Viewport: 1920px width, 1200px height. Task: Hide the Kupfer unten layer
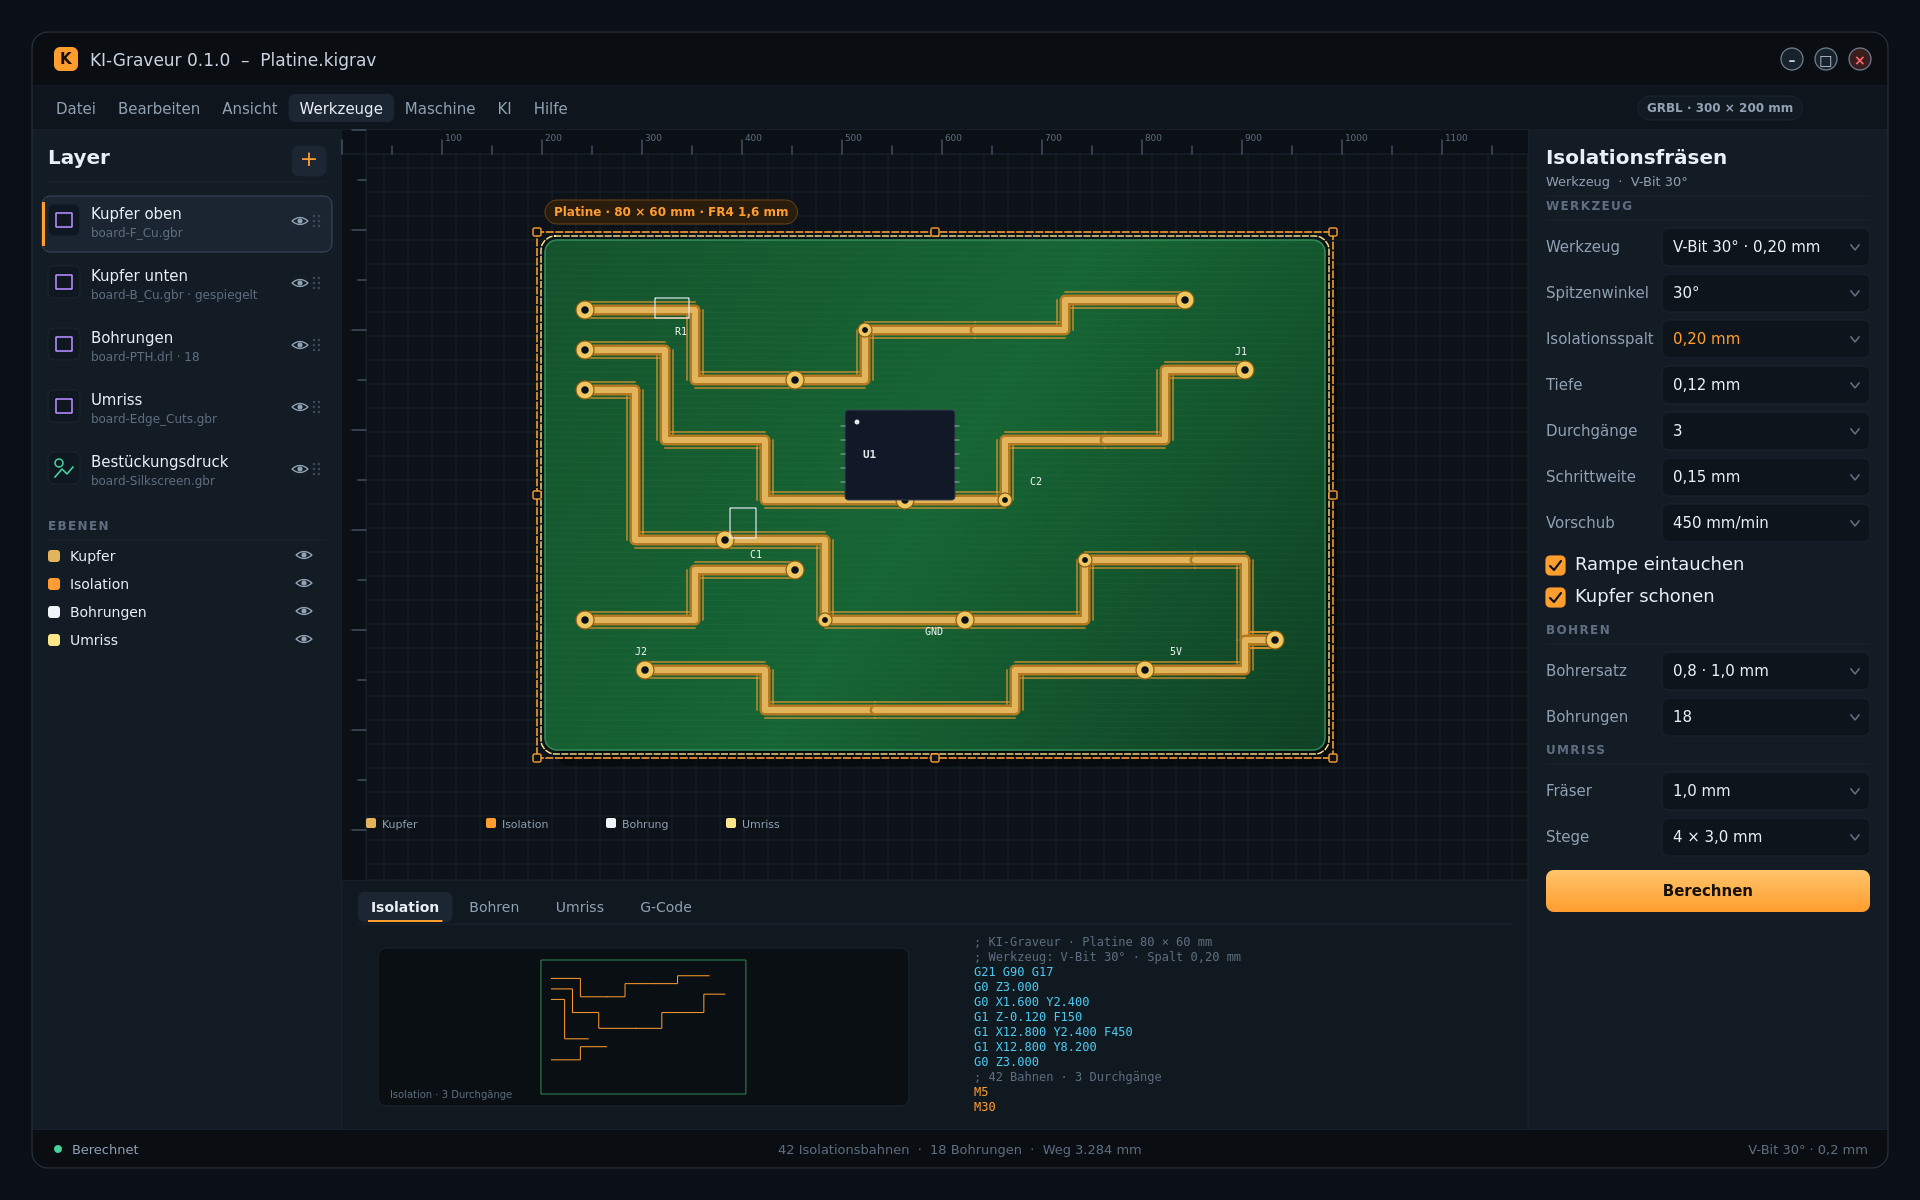299,284
